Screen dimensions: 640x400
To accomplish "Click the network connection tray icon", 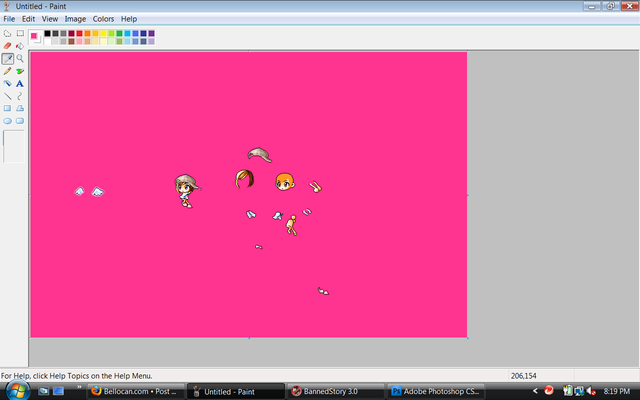I will click(x=579, y=391).
